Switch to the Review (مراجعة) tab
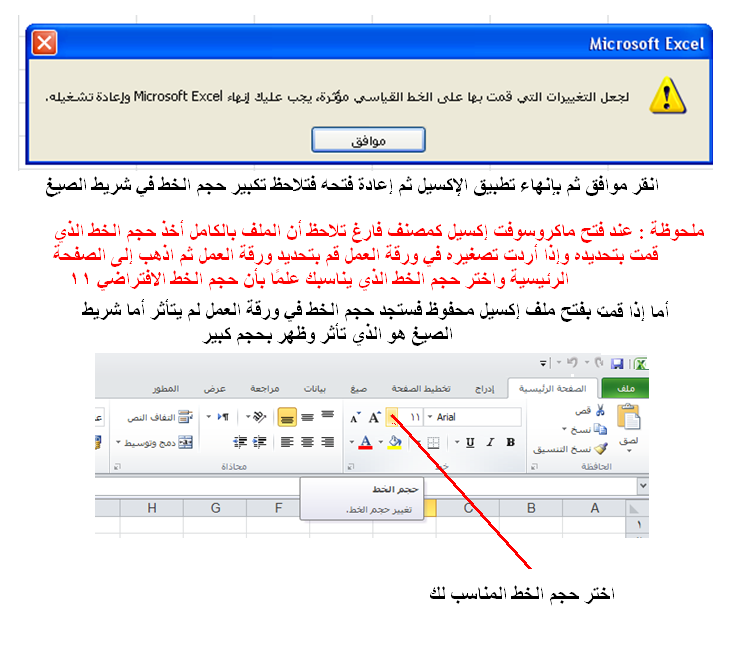 pos(265,389)
